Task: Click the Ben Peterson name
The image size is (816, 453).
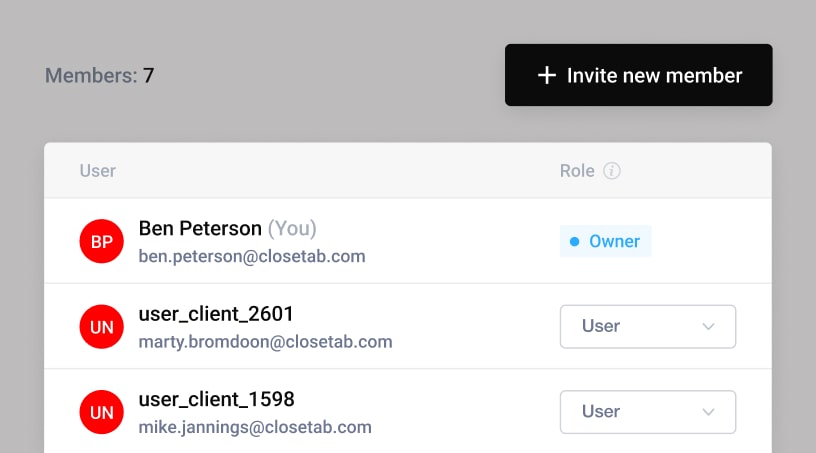Action: pyautogui.click(x=200, y=228)
